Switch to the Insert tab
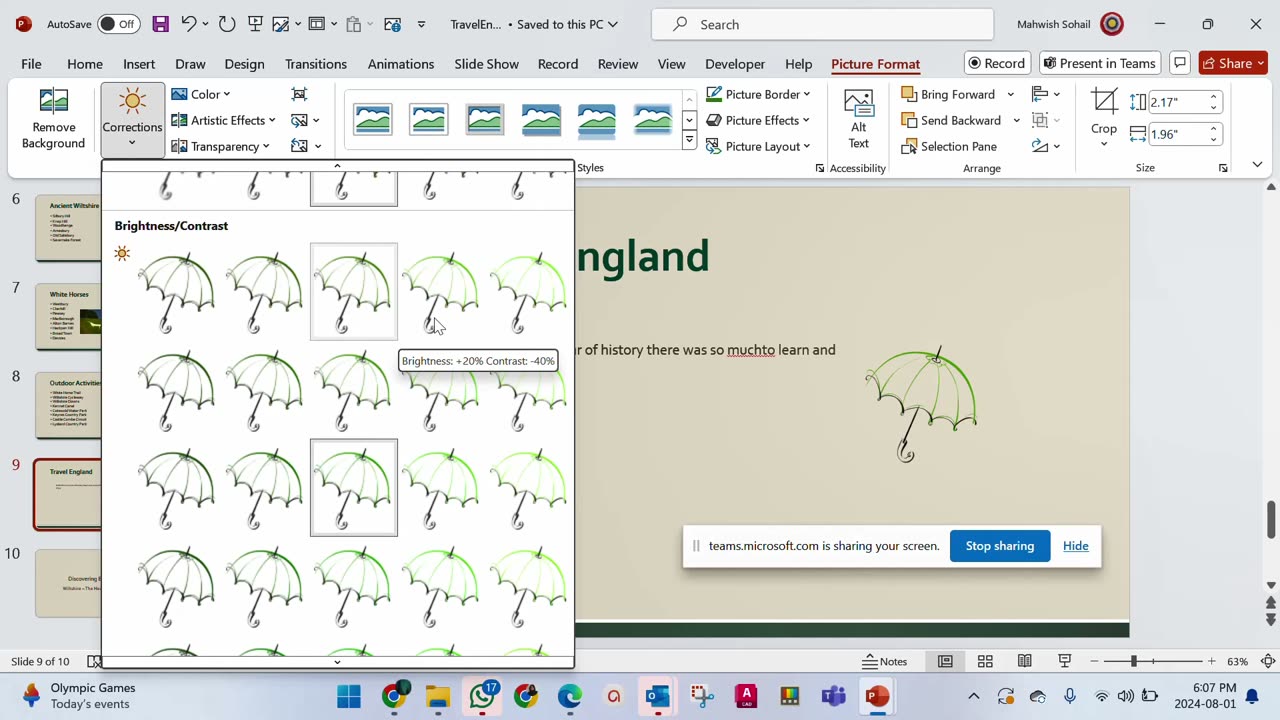The width and height of the screenshot is (1280, 720). click(139, 64)
